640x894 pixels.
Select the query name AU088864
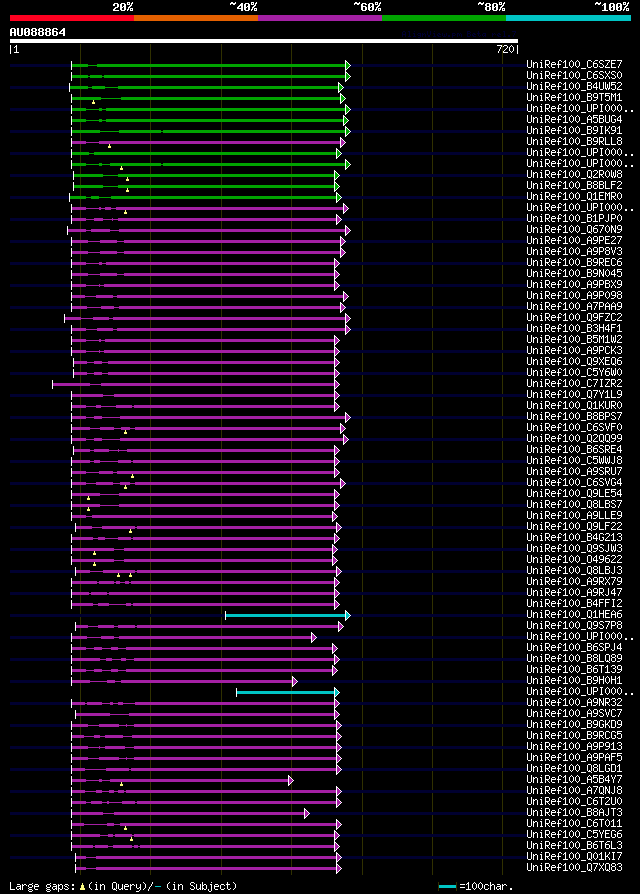pyautogui.click(x=38, y=32)
